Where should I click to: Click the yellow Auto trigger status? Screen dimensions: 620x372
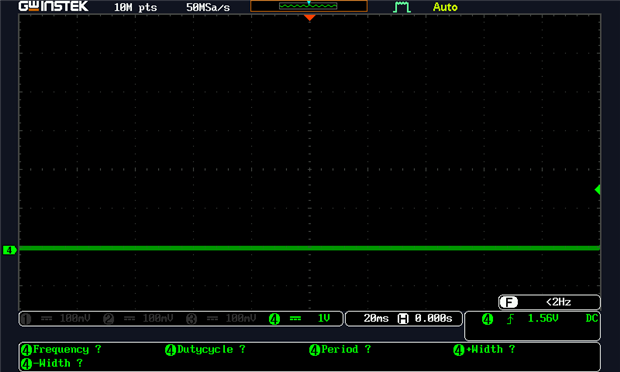point(445,7)
